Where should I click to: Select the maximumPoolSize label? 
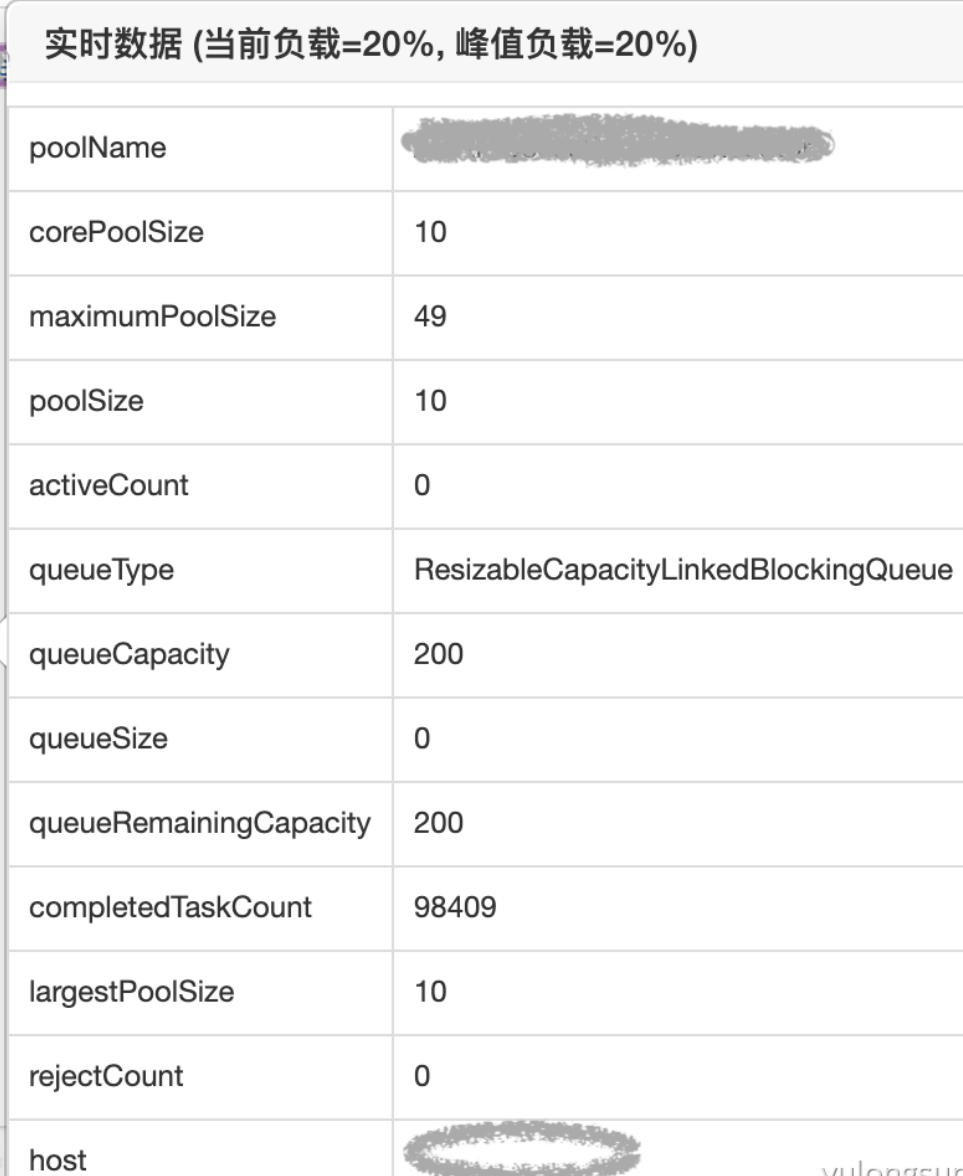(152, 316)
